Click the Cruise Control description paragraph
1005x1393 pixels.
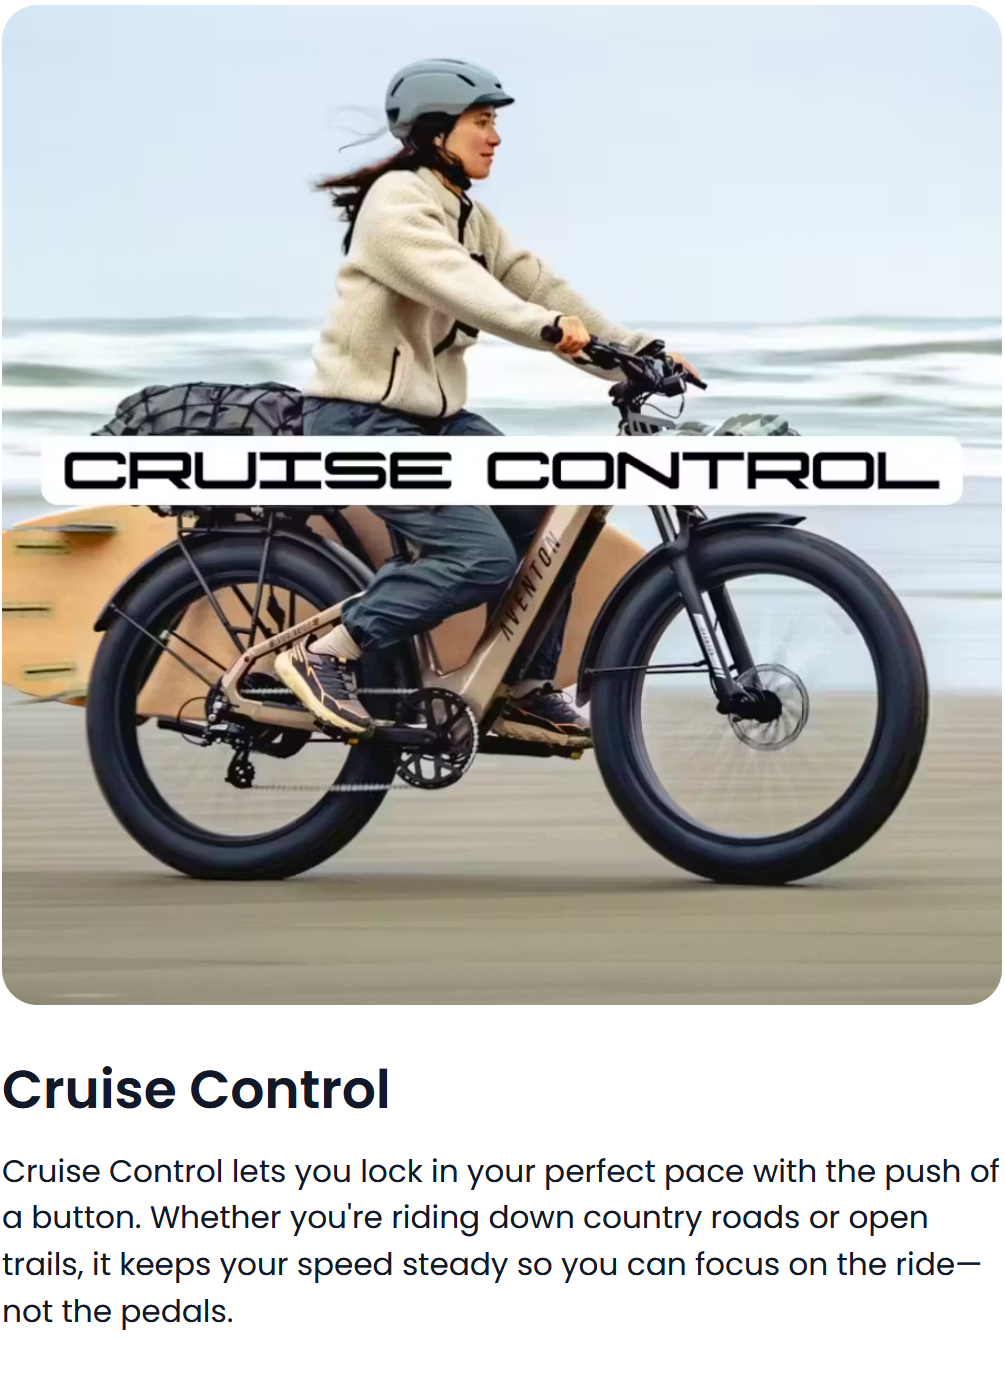click(500, 1240)
